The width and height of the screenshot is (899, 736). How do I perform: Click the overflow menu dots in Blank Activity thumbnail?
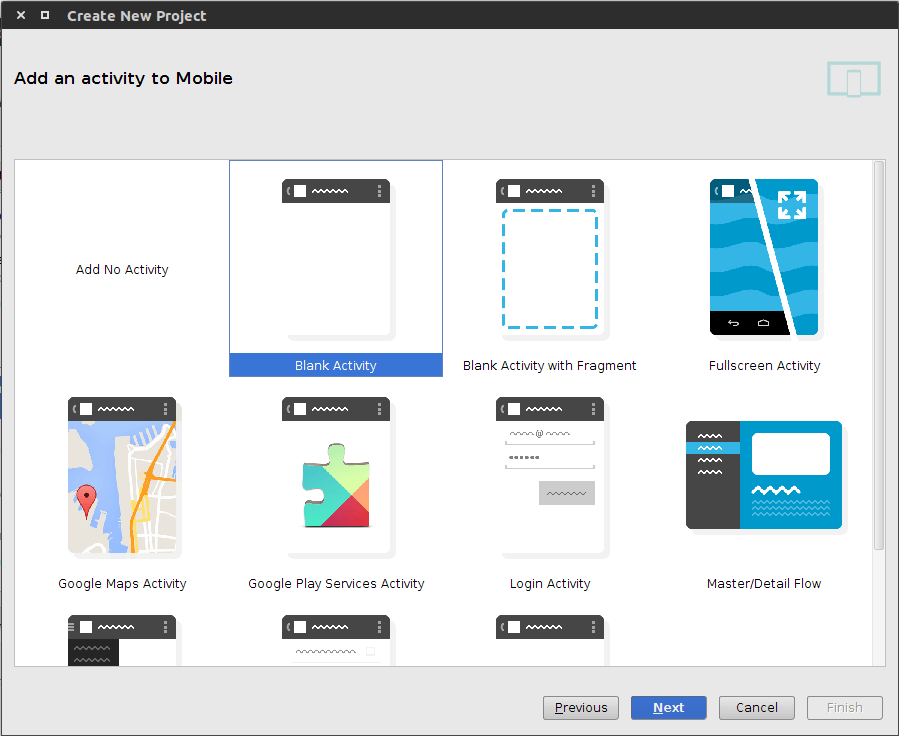380,191
